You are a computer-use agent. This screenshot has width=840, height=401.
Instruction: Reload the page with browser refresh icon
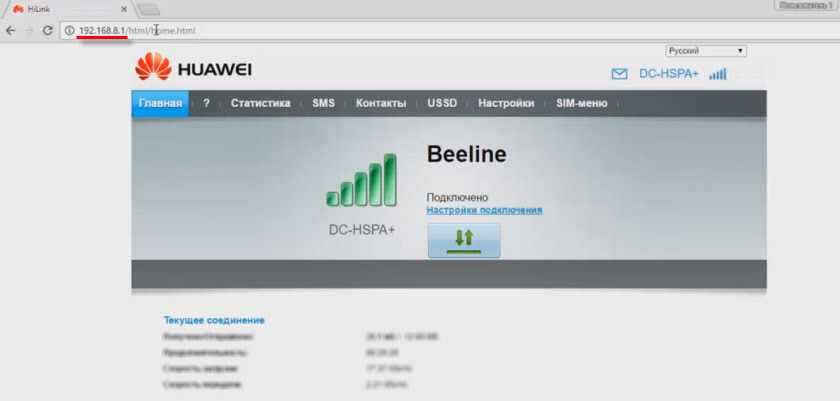47,30
